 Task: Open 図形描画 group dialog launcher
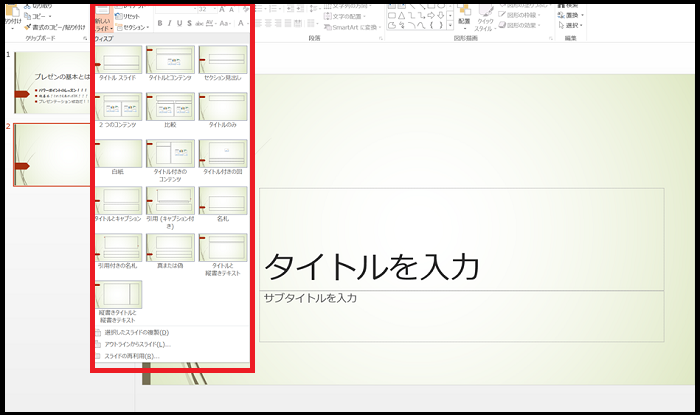click(x=551, y=38)
